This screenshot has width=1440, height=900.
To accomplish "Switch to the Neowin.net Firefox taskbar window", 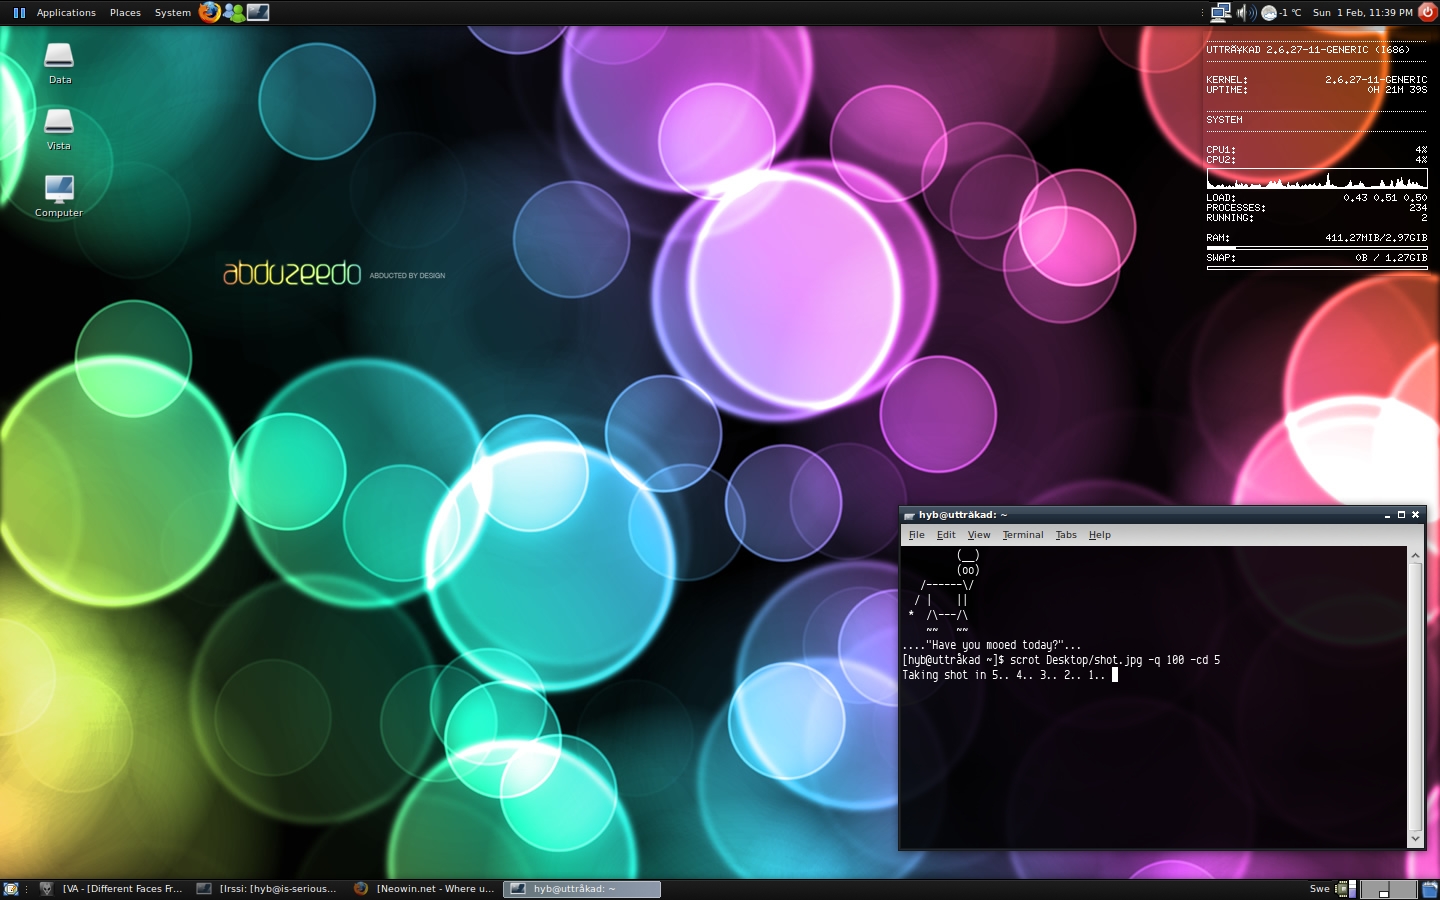I will 425,888.
